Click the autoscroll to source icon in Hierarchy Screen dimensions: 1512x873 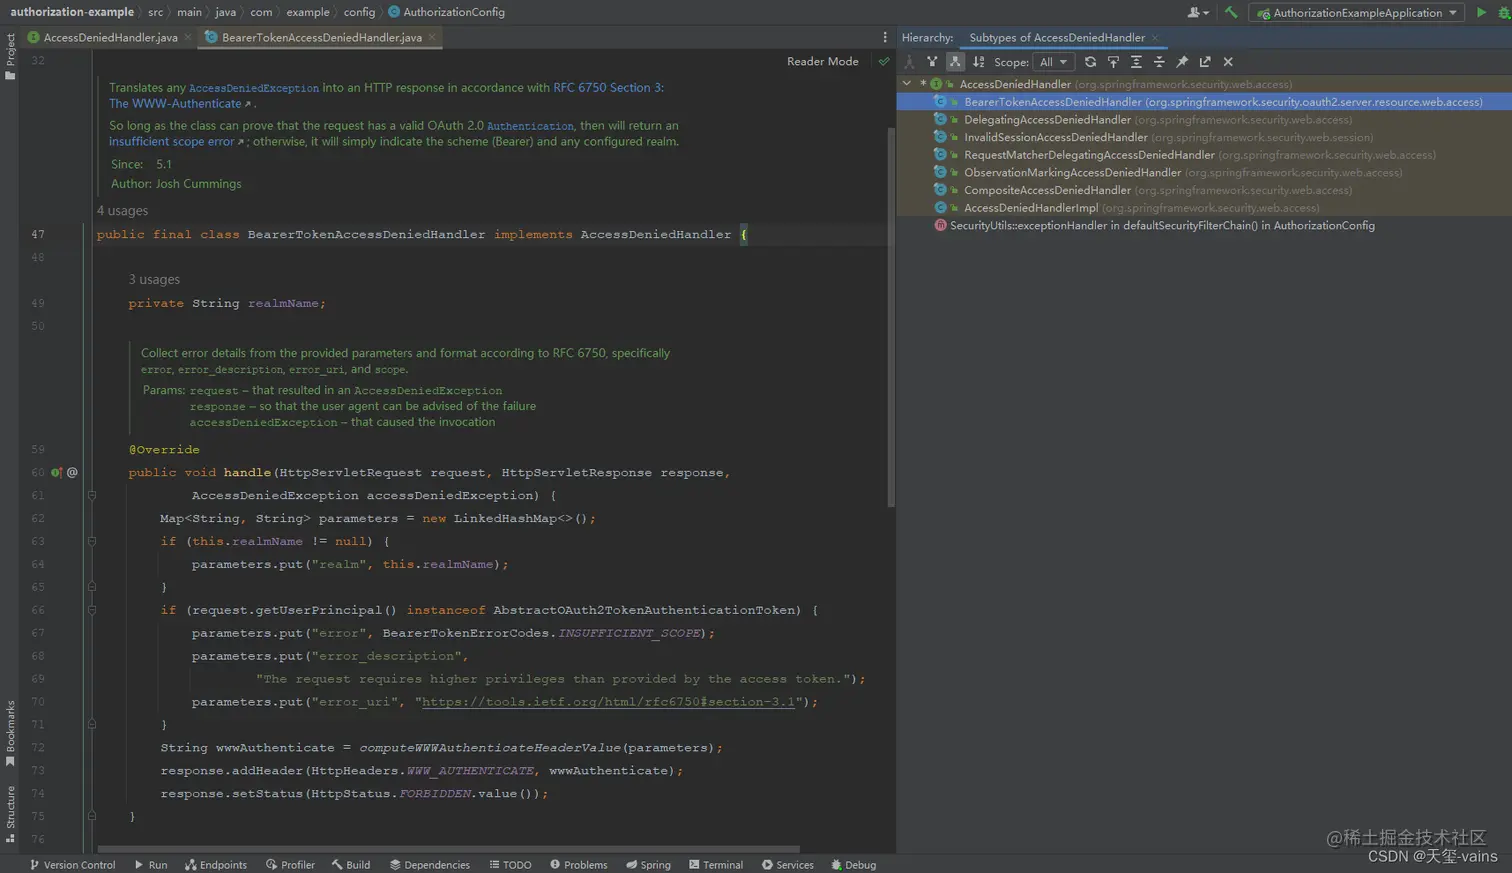click(1113, 62)
